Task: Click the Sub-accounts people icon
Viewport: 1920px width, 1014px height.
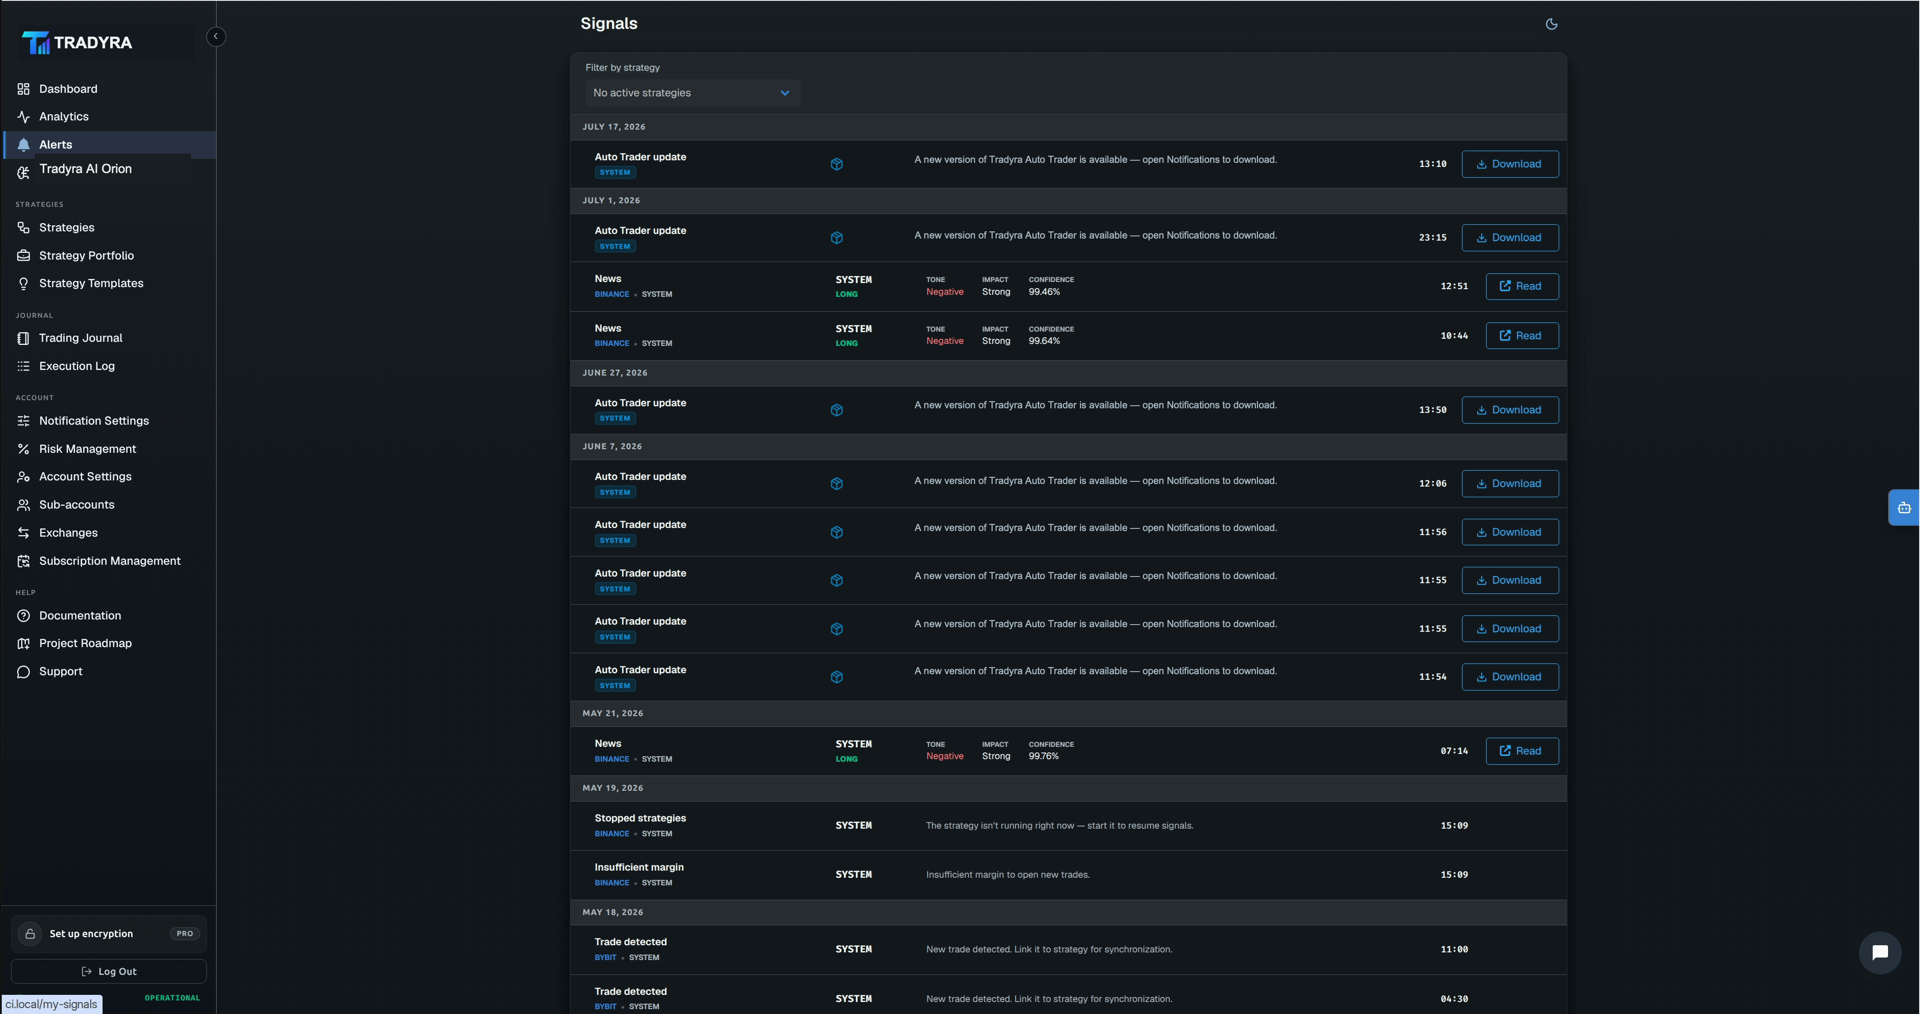Action: (24, 506)
